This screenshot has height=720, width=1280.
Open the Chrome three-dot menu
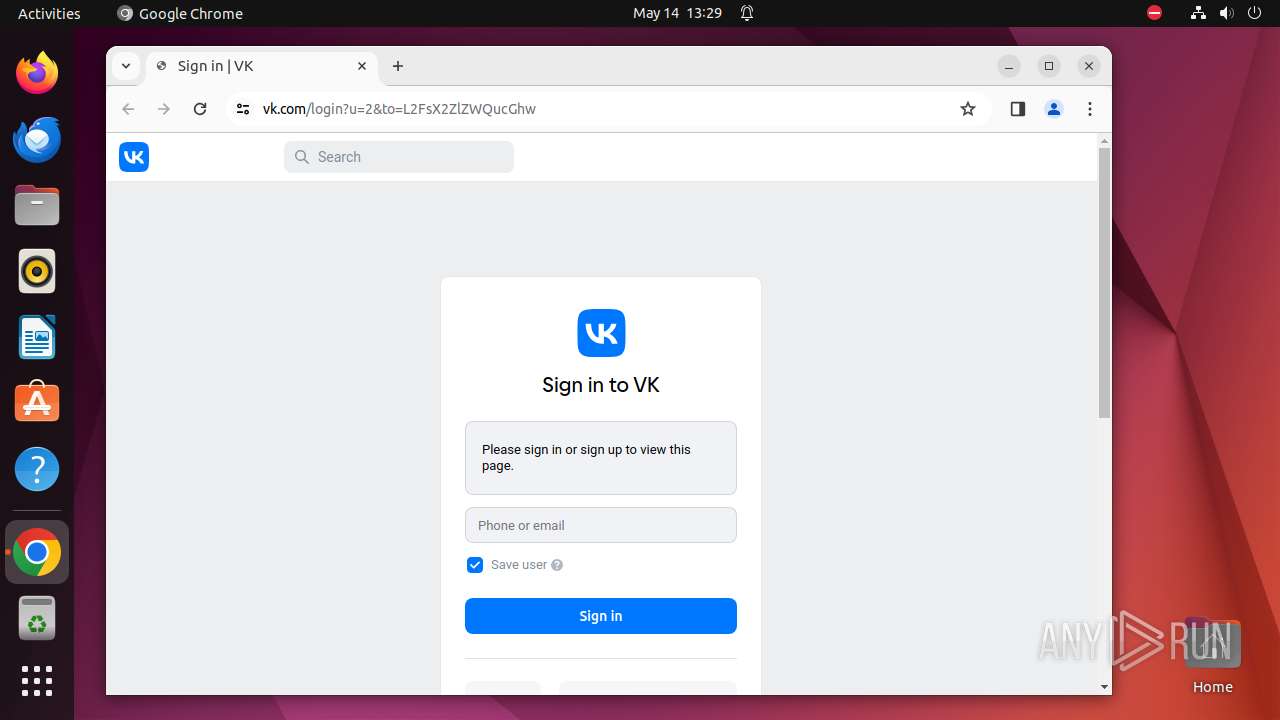tap(1090, 109)
